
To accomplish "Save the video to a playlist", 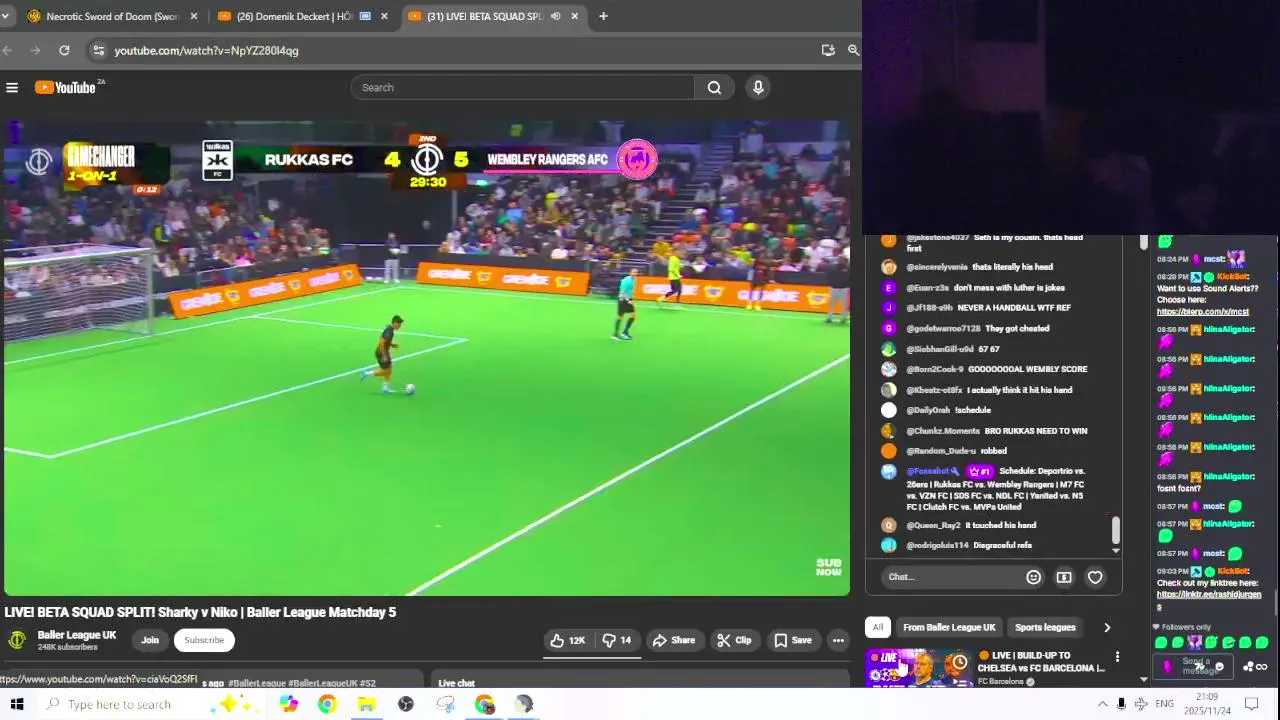I will (792, 640).
